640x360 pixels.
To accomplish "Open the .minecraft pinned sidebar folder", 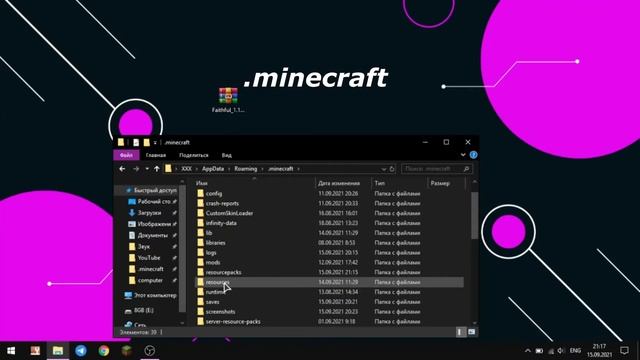I will pyautogui.click(x=150, y=269).
